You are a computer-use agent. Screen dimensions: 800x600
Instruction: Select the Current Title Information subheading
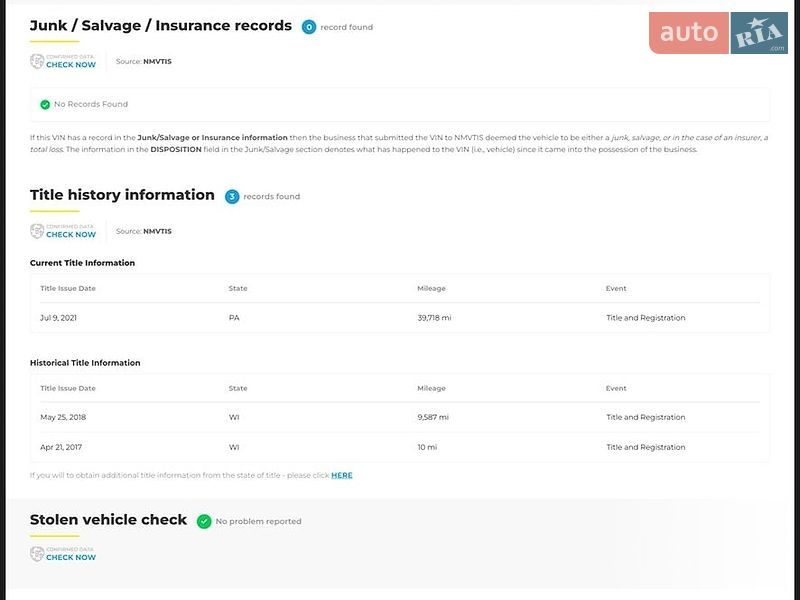pos(82,263)
